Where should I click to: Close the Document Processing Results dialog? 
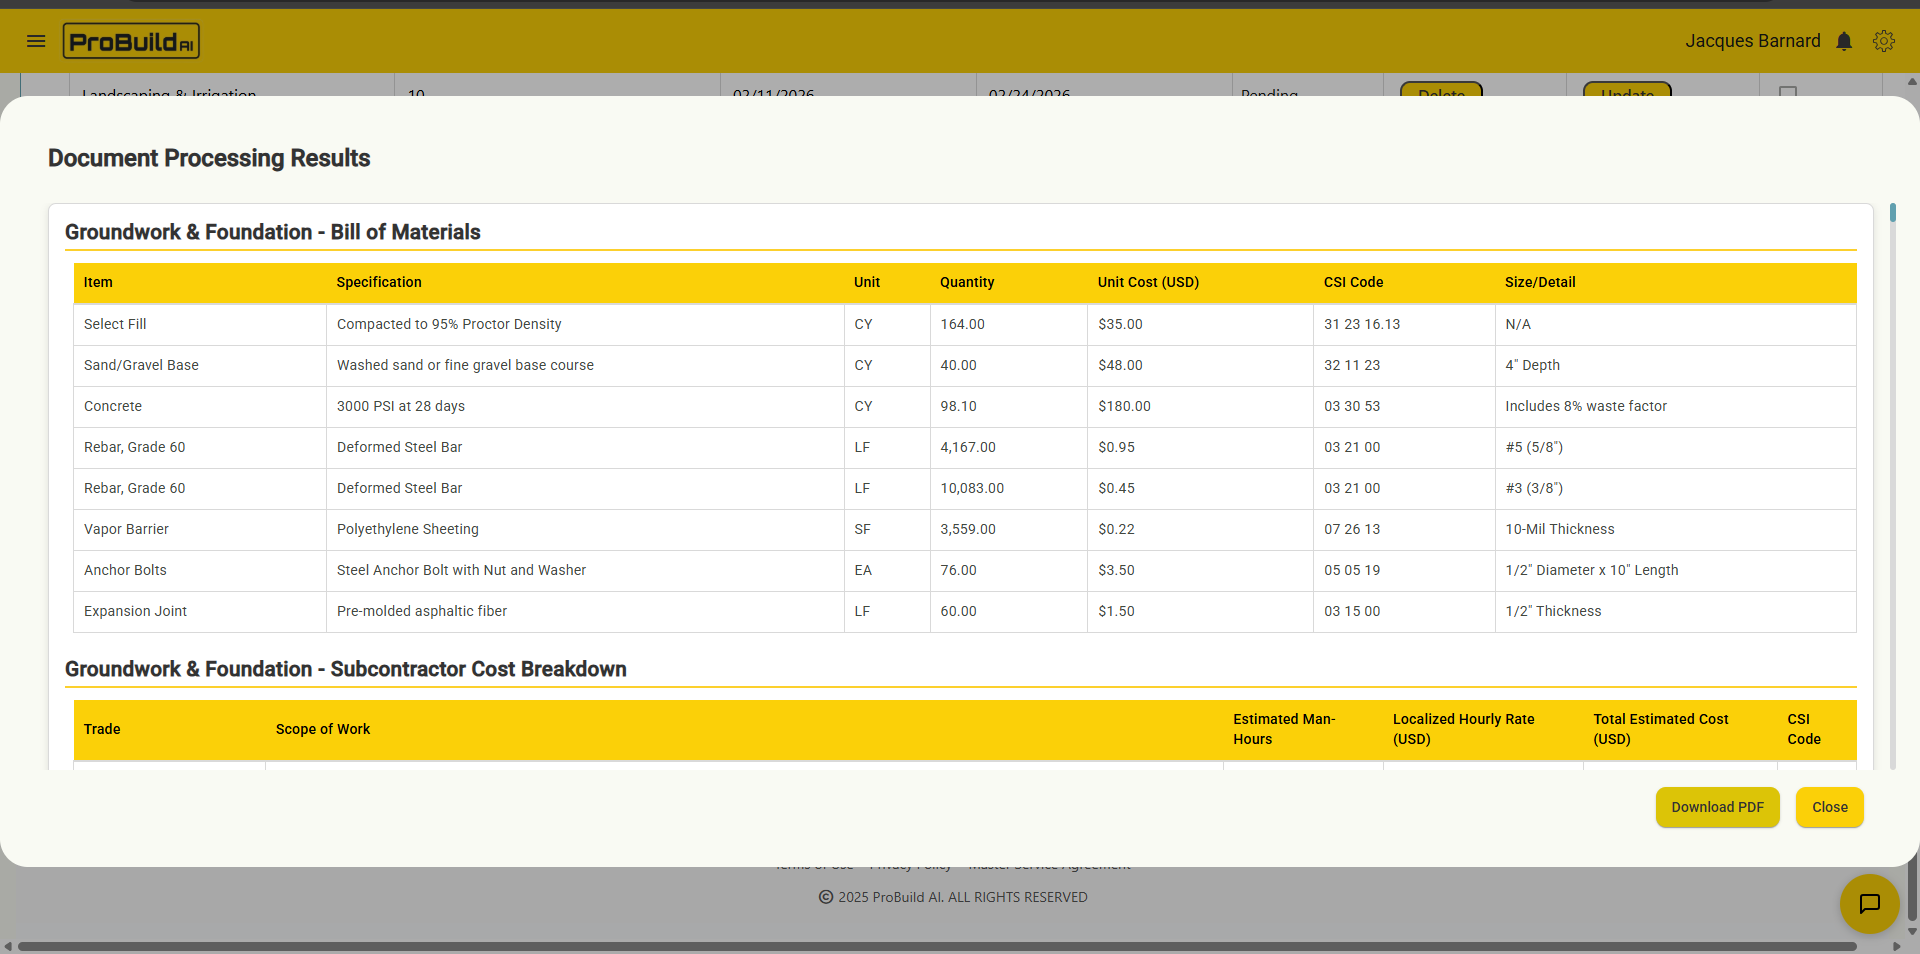[x=1829, y=807]
